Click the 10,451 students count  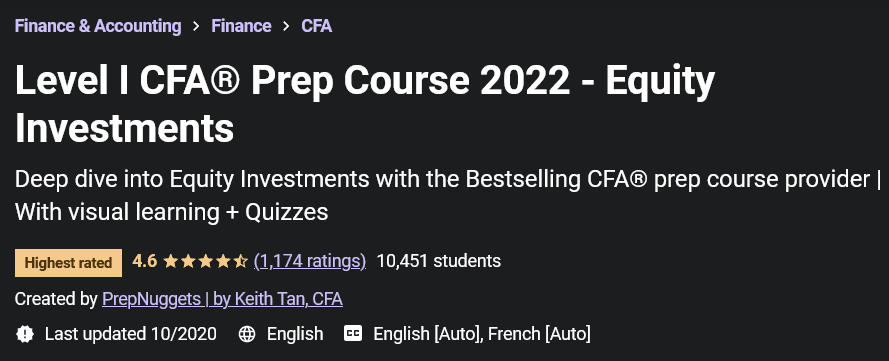coord(439,261)
